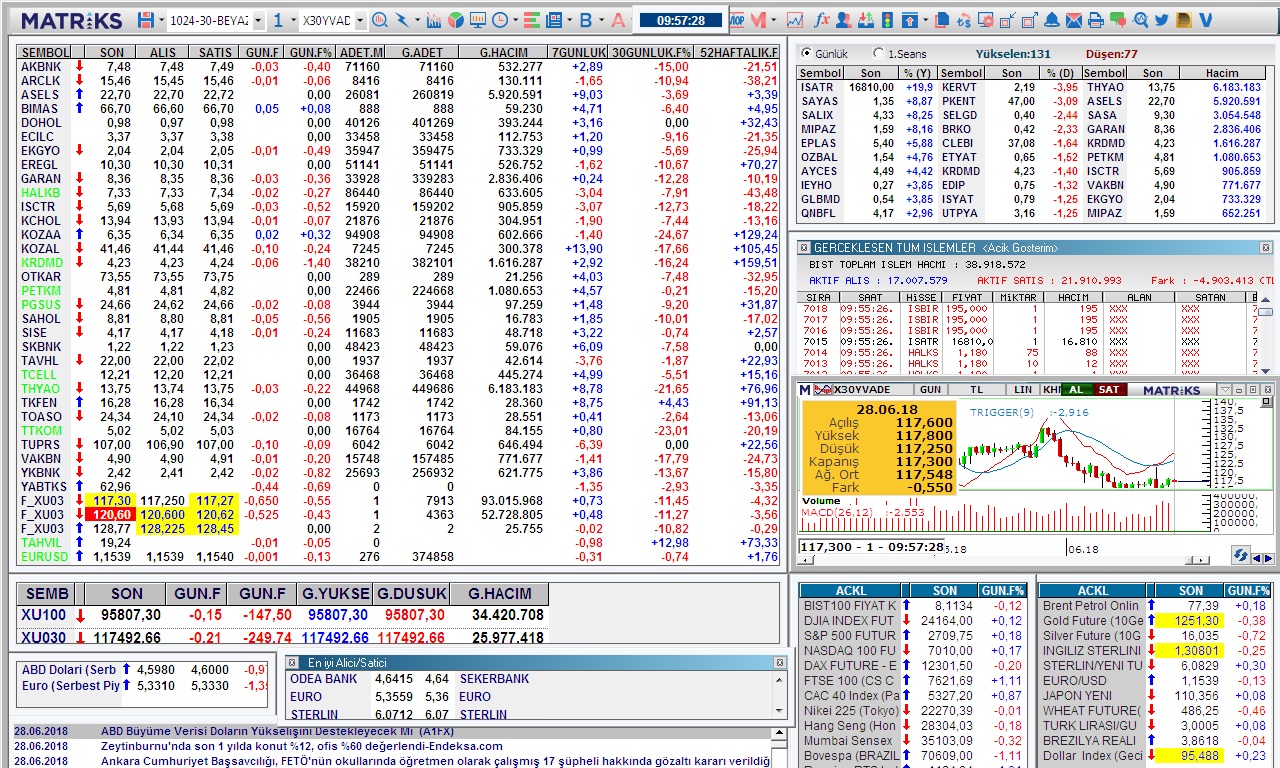
Task: Click the red A font icon
Action: click(618, 20)
